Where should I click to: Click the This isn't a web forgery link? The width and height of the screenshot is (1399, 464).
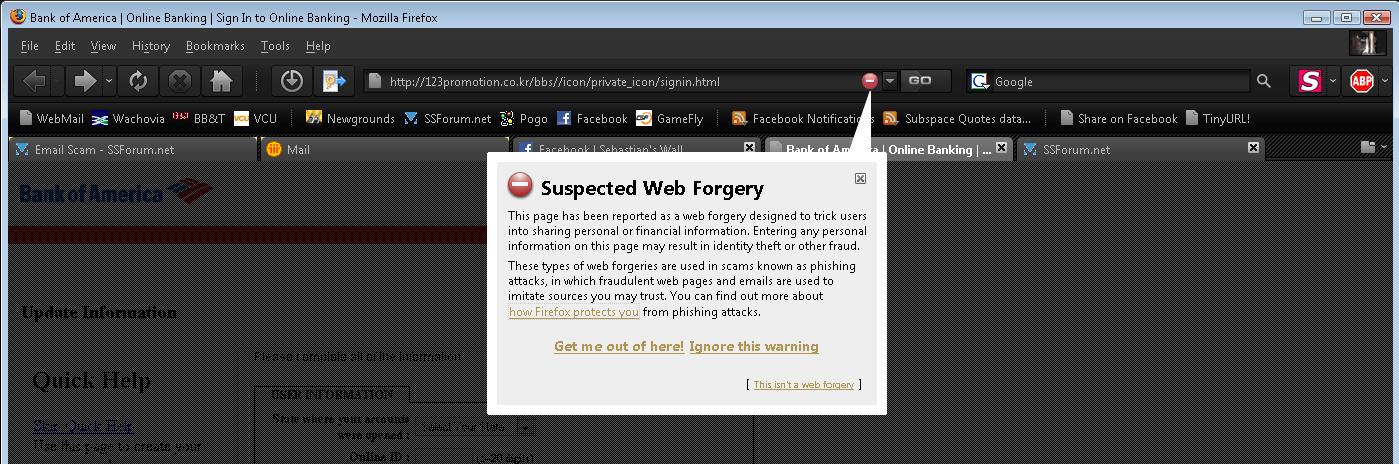[804, 384]
